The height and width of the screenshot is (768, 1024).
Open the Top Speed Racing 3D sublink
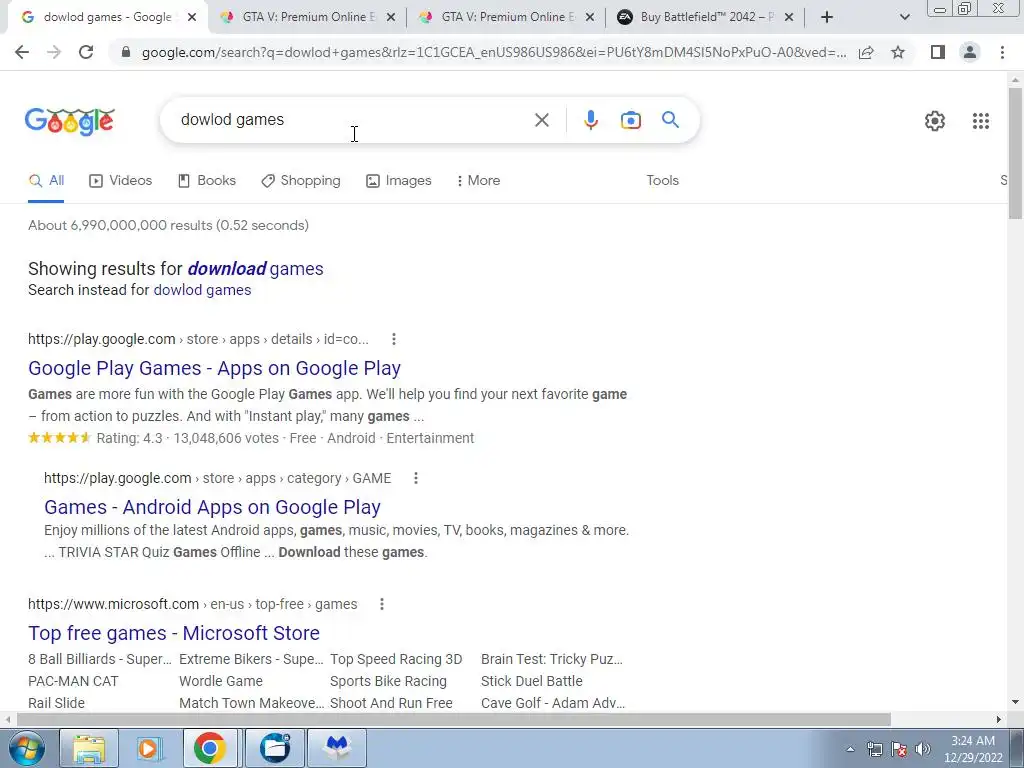[396, 659]
